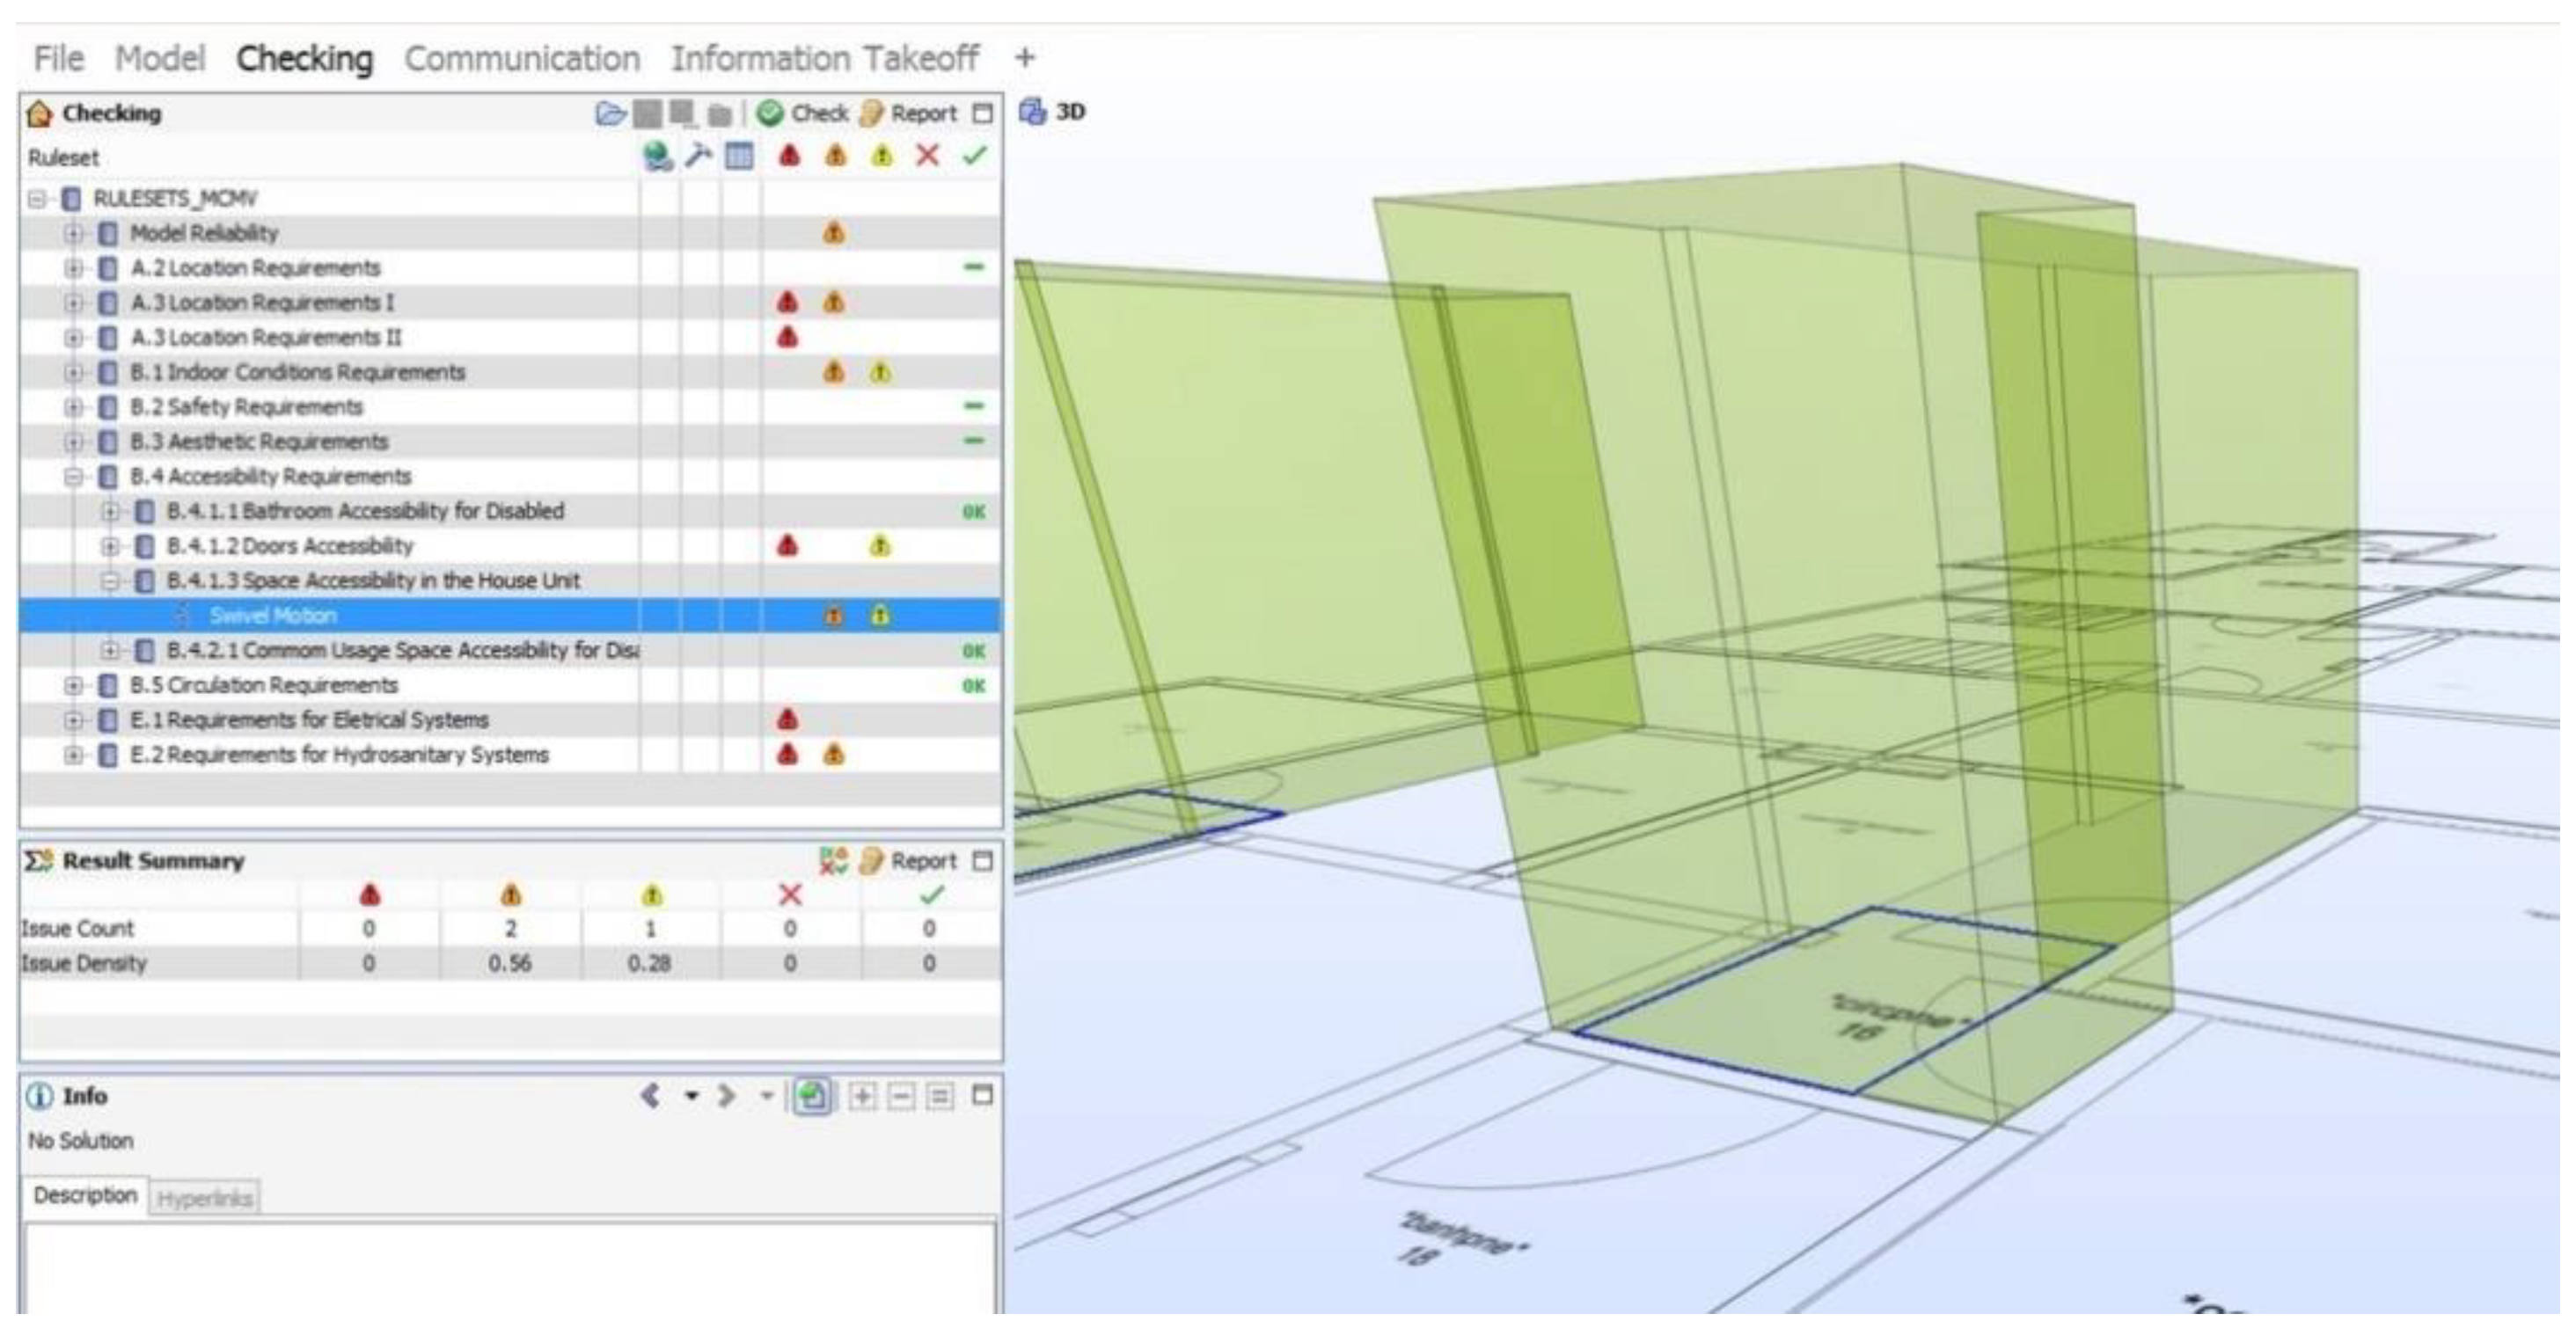Viewport: 2576px width, 1336px height.
Task: Collapse B.4 Accessibility Requirements
Action: coord(73,477)
